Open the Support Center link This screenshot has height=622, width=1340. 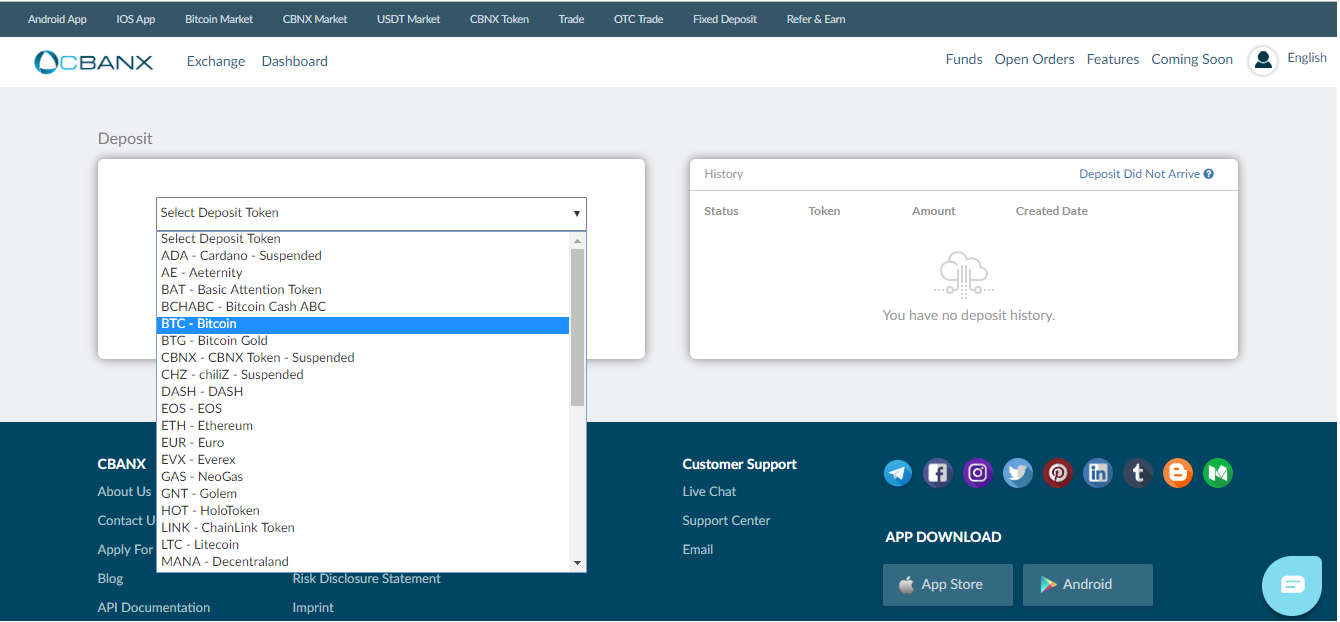[x=726, y=521]
